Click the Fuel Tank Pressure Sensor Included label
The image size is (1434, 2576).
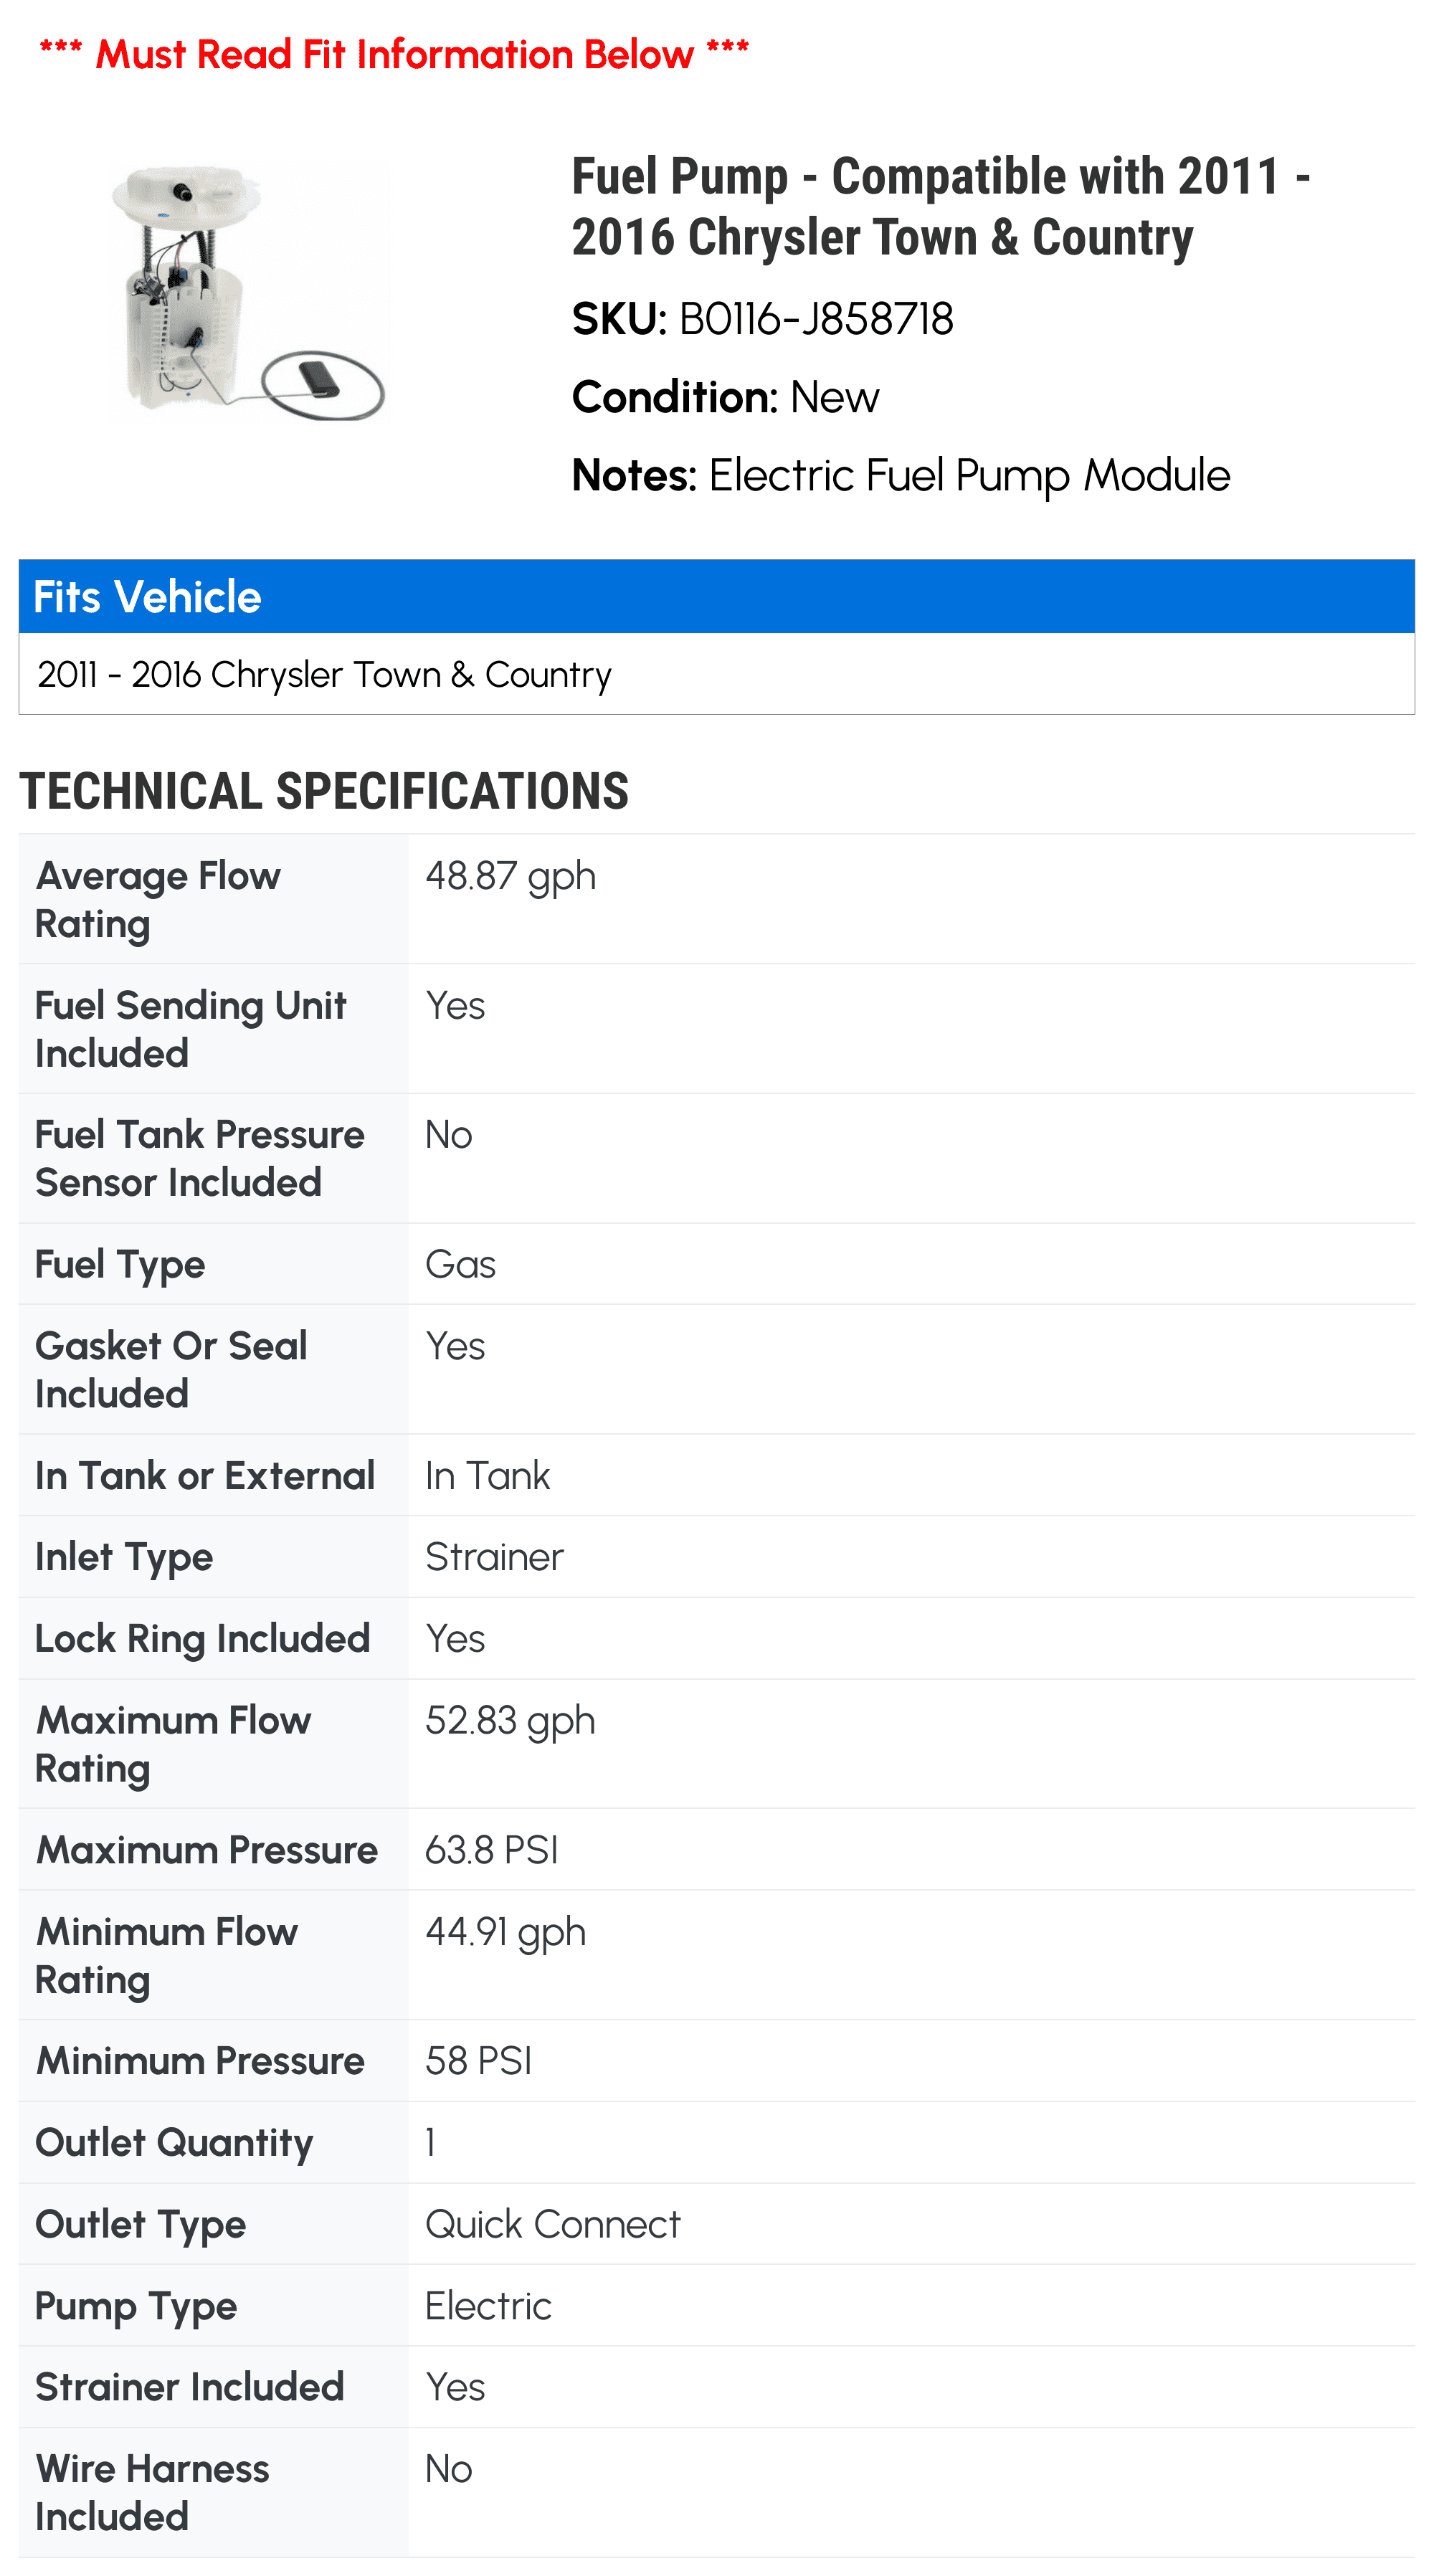(199, 1158)
